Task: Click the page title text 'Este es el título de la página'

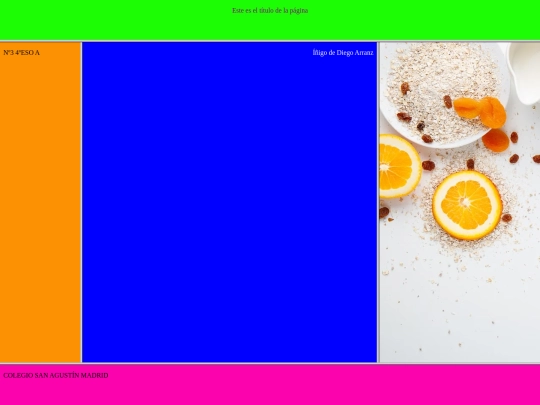Action: point(270,11)
